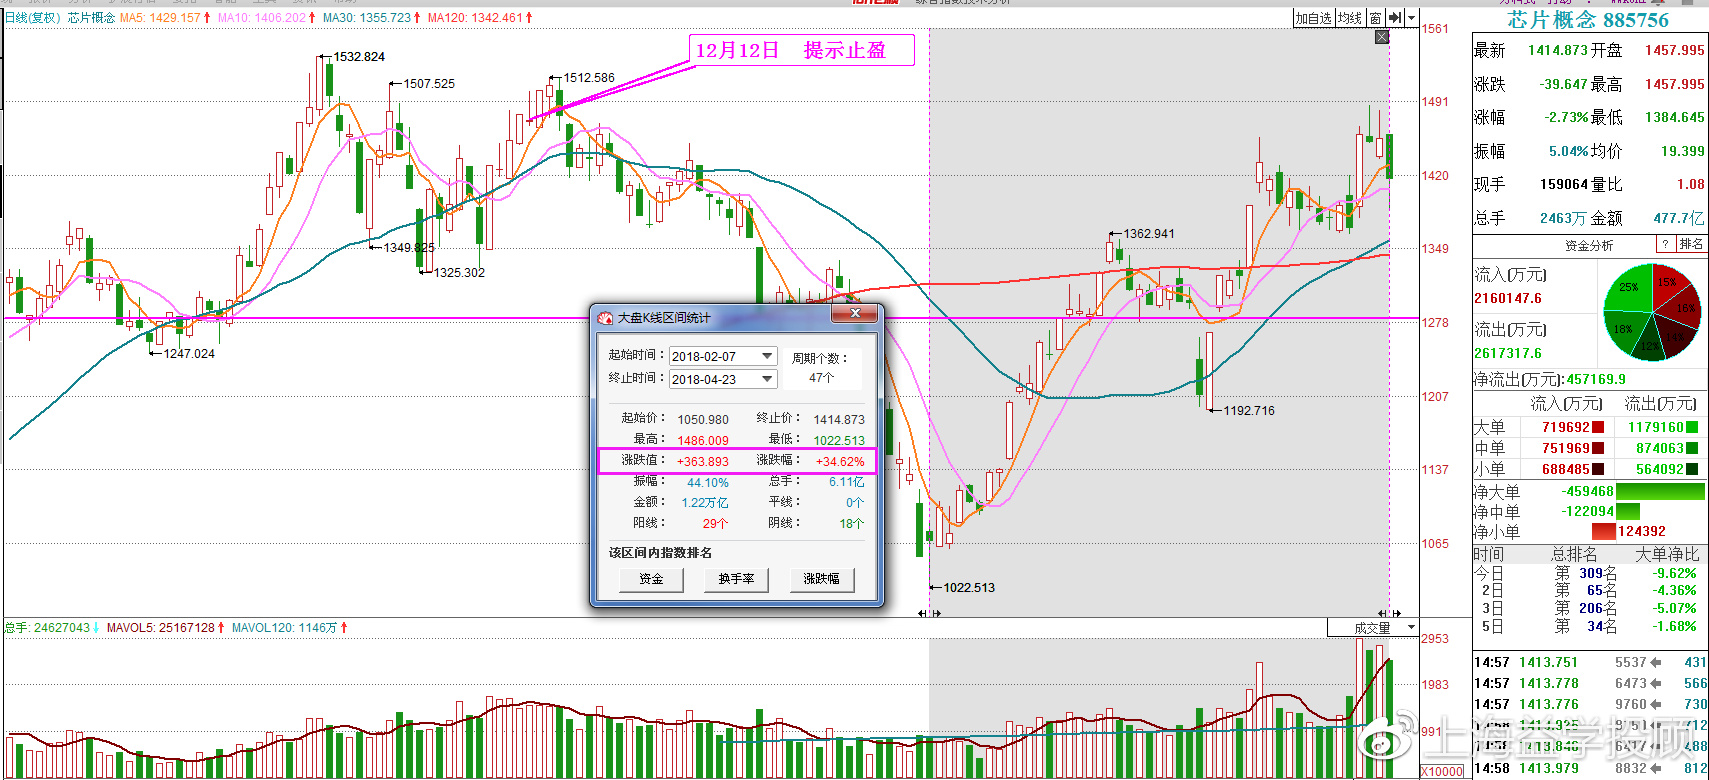The height and width of the screenshot is (780, 1709).
Task: Open the 终止时间 date dropdown
Action: [767, 379]
